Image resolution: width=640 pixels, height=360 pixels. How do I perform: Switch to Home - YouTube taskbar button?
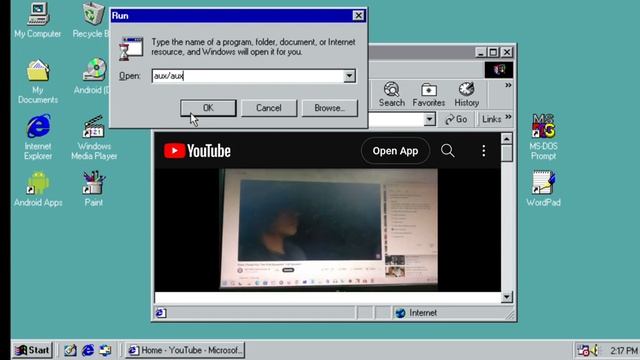tap(185, 350)
